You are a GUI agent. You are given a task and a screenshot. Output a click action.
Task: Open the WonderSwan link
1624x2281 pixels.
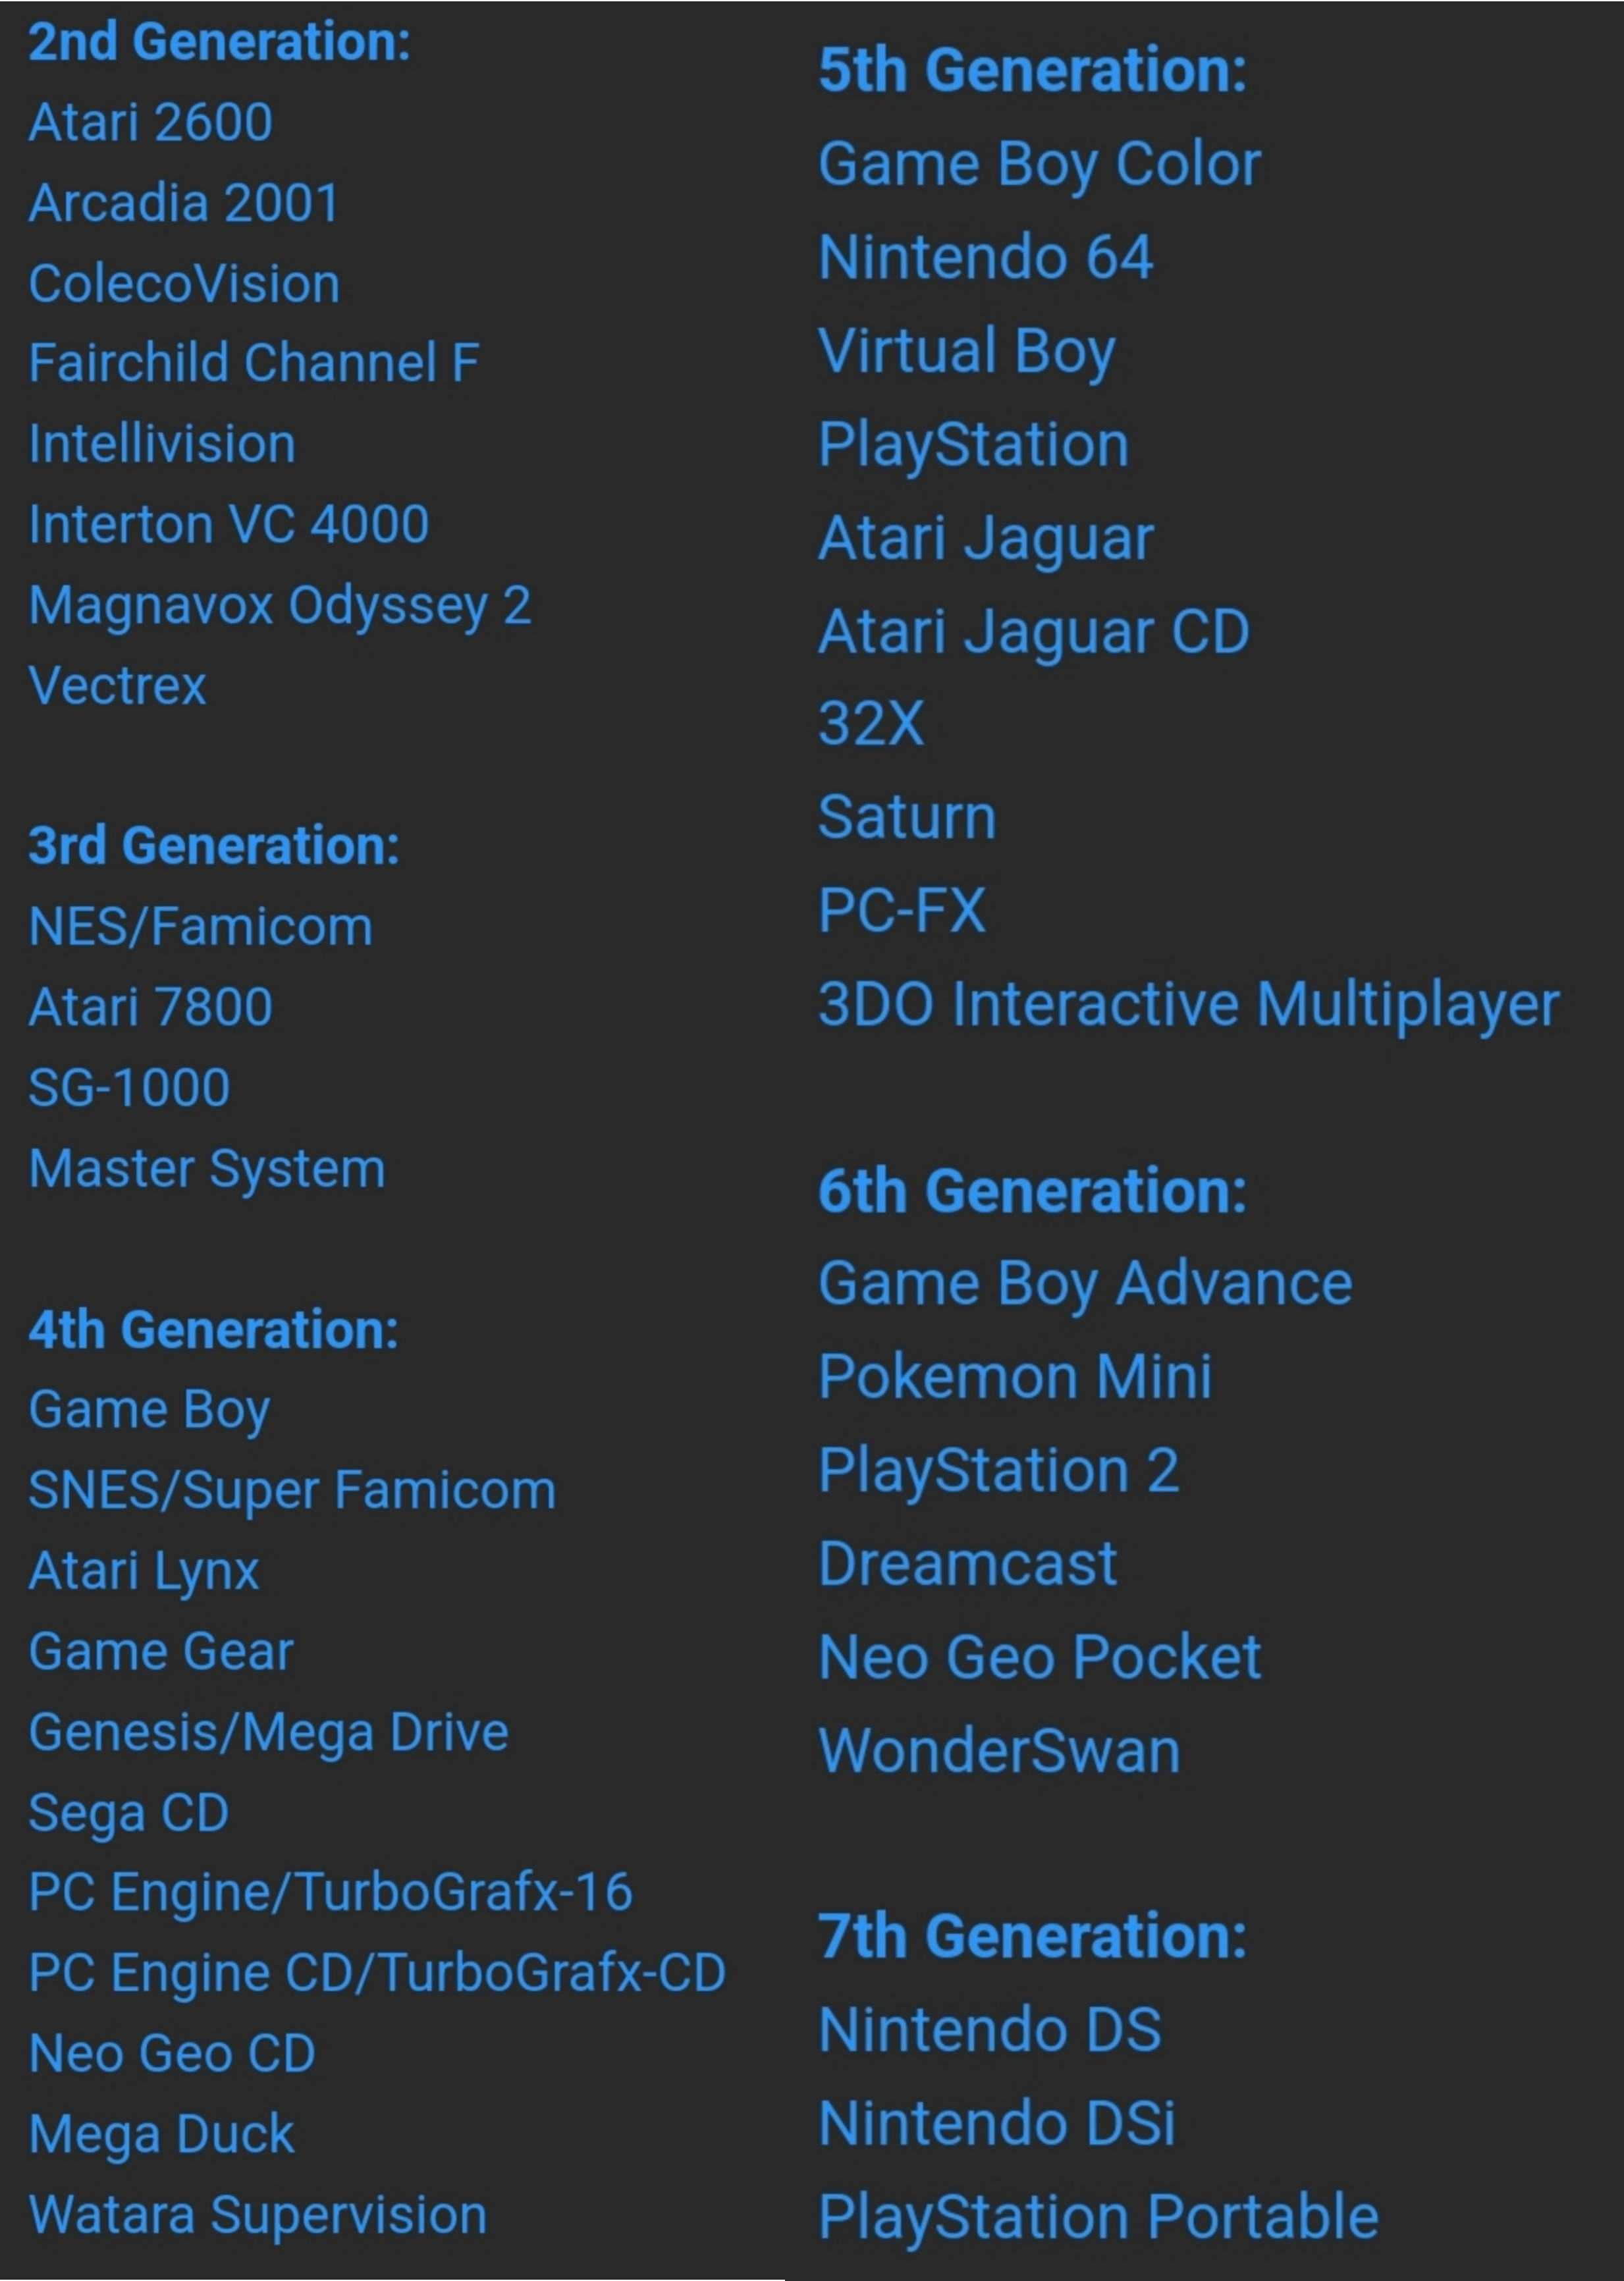999,1751
